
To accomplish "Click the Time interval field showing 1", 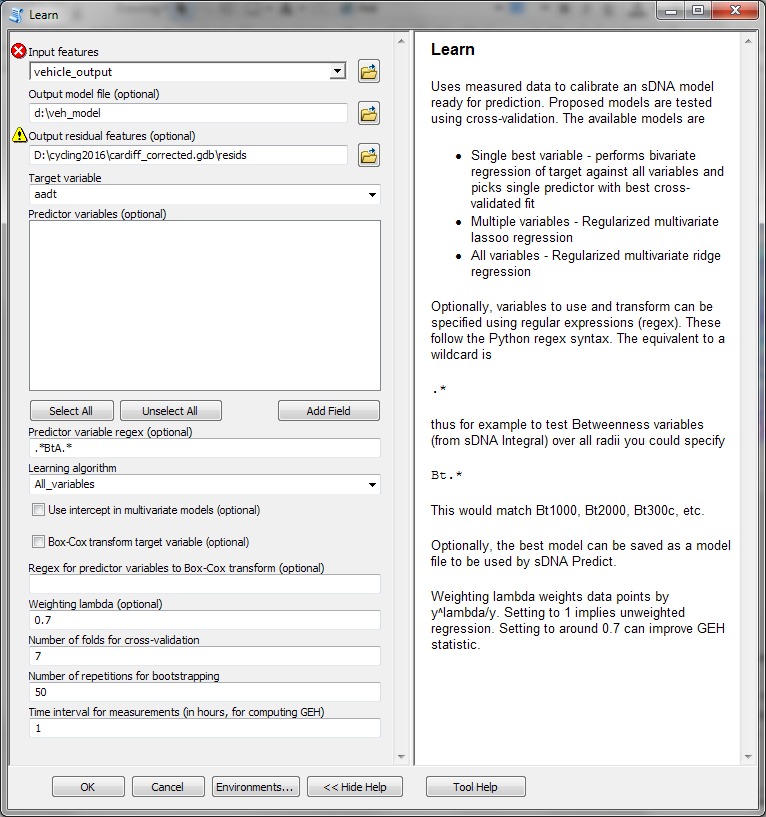I will pyautogui.click(x=205, y=728).
